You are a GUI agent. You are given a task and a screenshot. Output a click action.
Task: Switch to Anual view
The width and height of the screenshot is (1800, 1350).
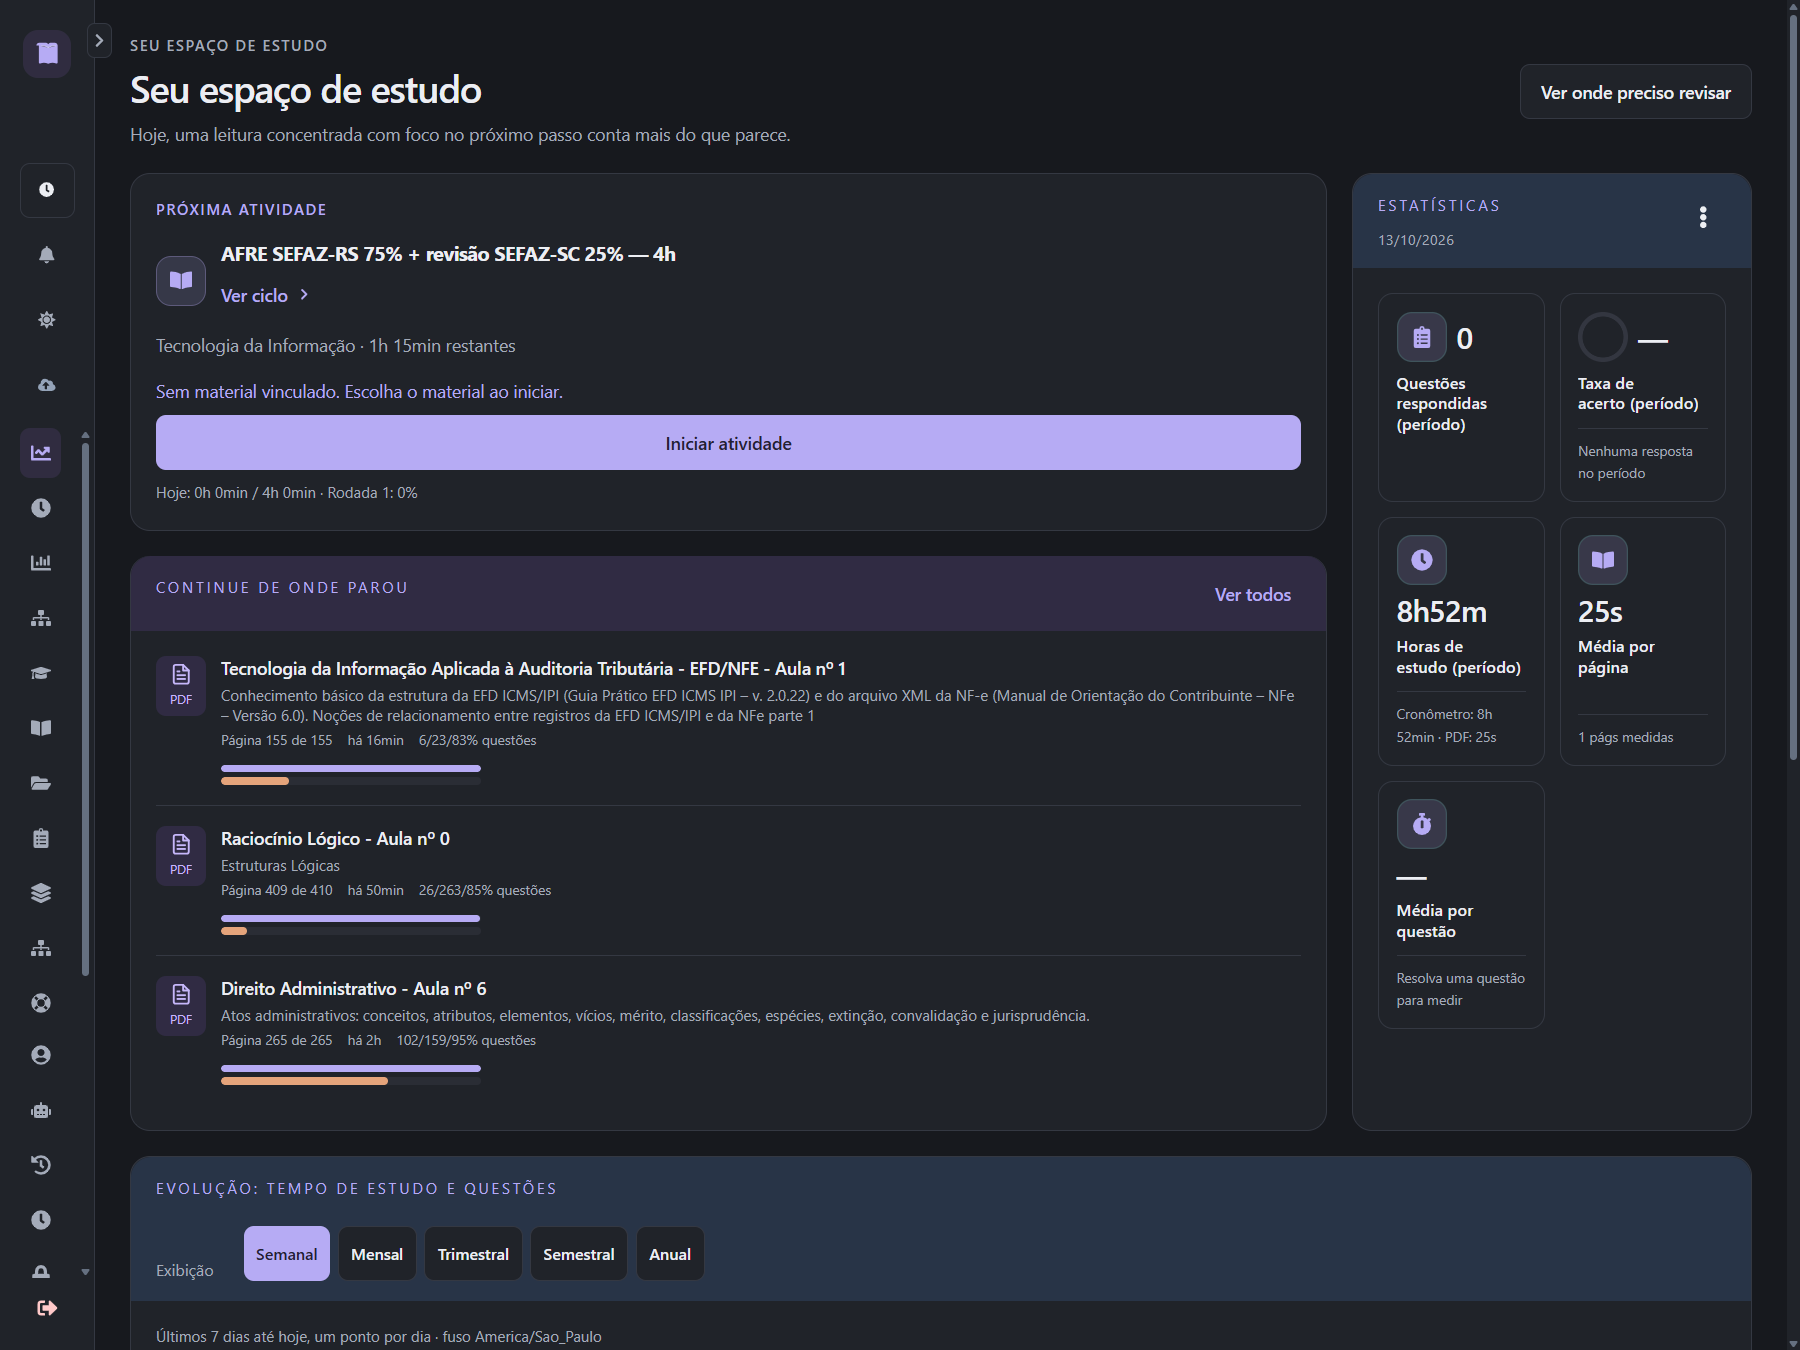click(670, 1254)
